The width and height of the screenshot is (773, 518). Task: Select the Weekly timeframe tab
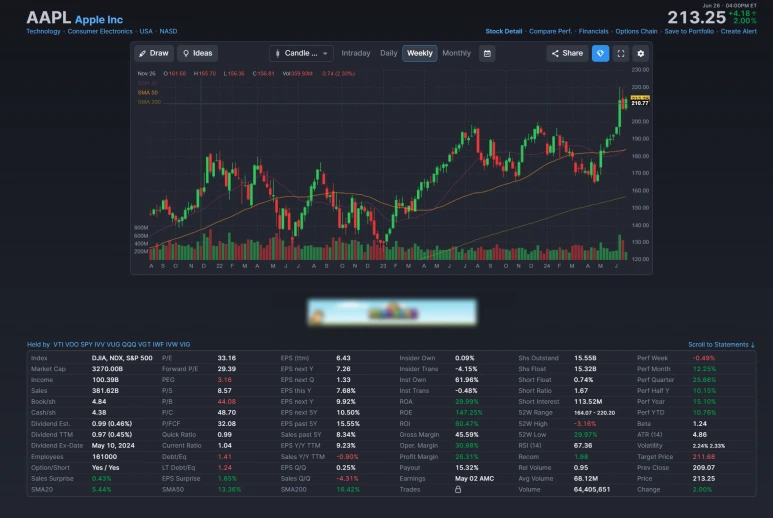[x=420, y=53]
